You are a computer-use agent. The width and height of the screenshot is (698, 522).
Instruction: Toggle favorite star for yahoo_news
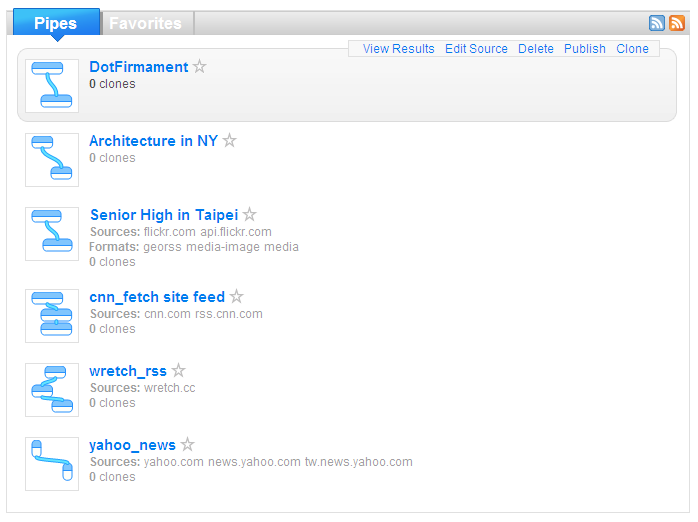pos(188,444)
